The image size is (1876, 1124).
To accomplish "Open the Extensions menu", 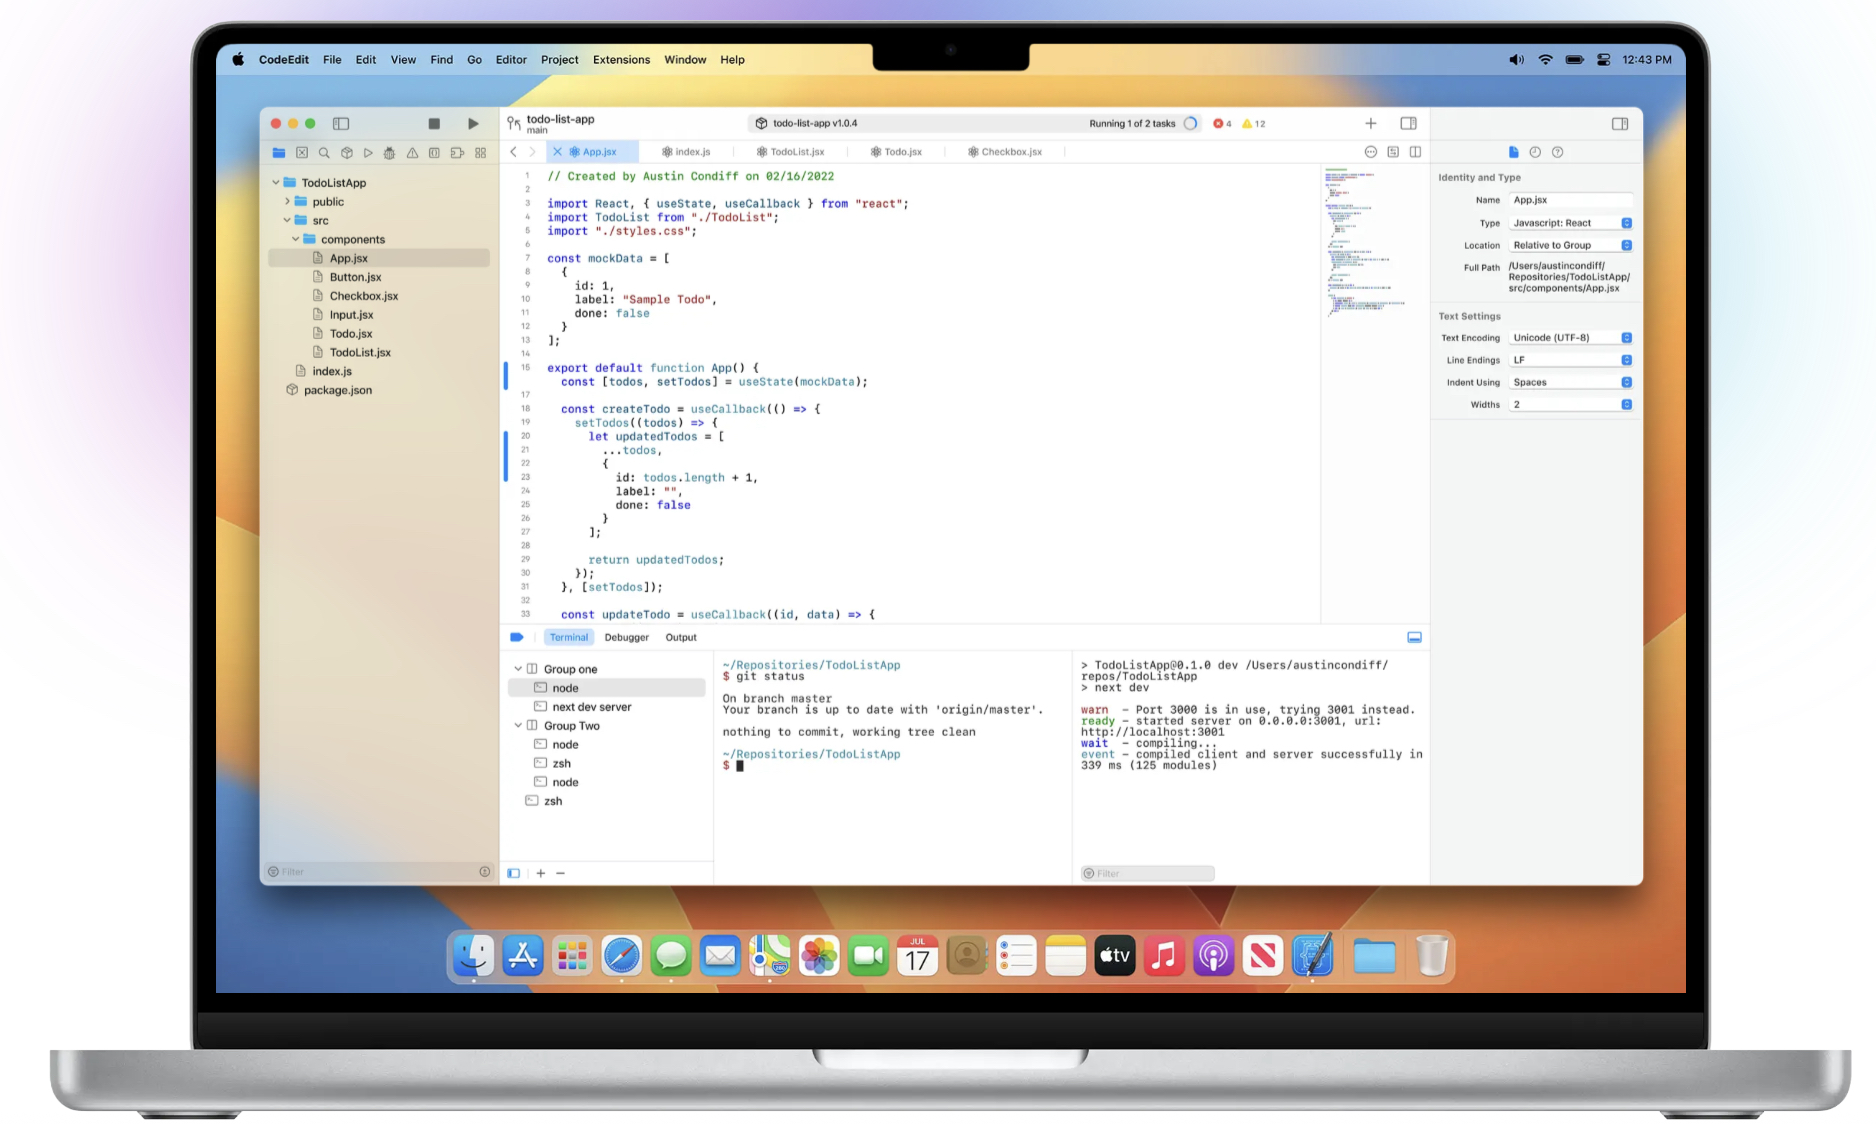I will click(621, 59).
